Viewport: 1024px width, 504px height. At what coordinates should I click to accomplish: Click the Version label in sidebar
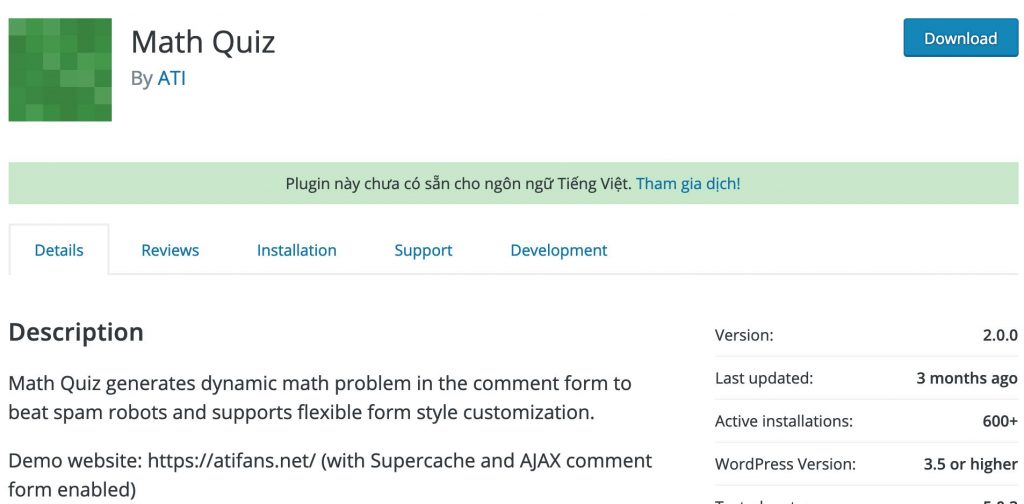pyautogui.click(x=744, y=336)
